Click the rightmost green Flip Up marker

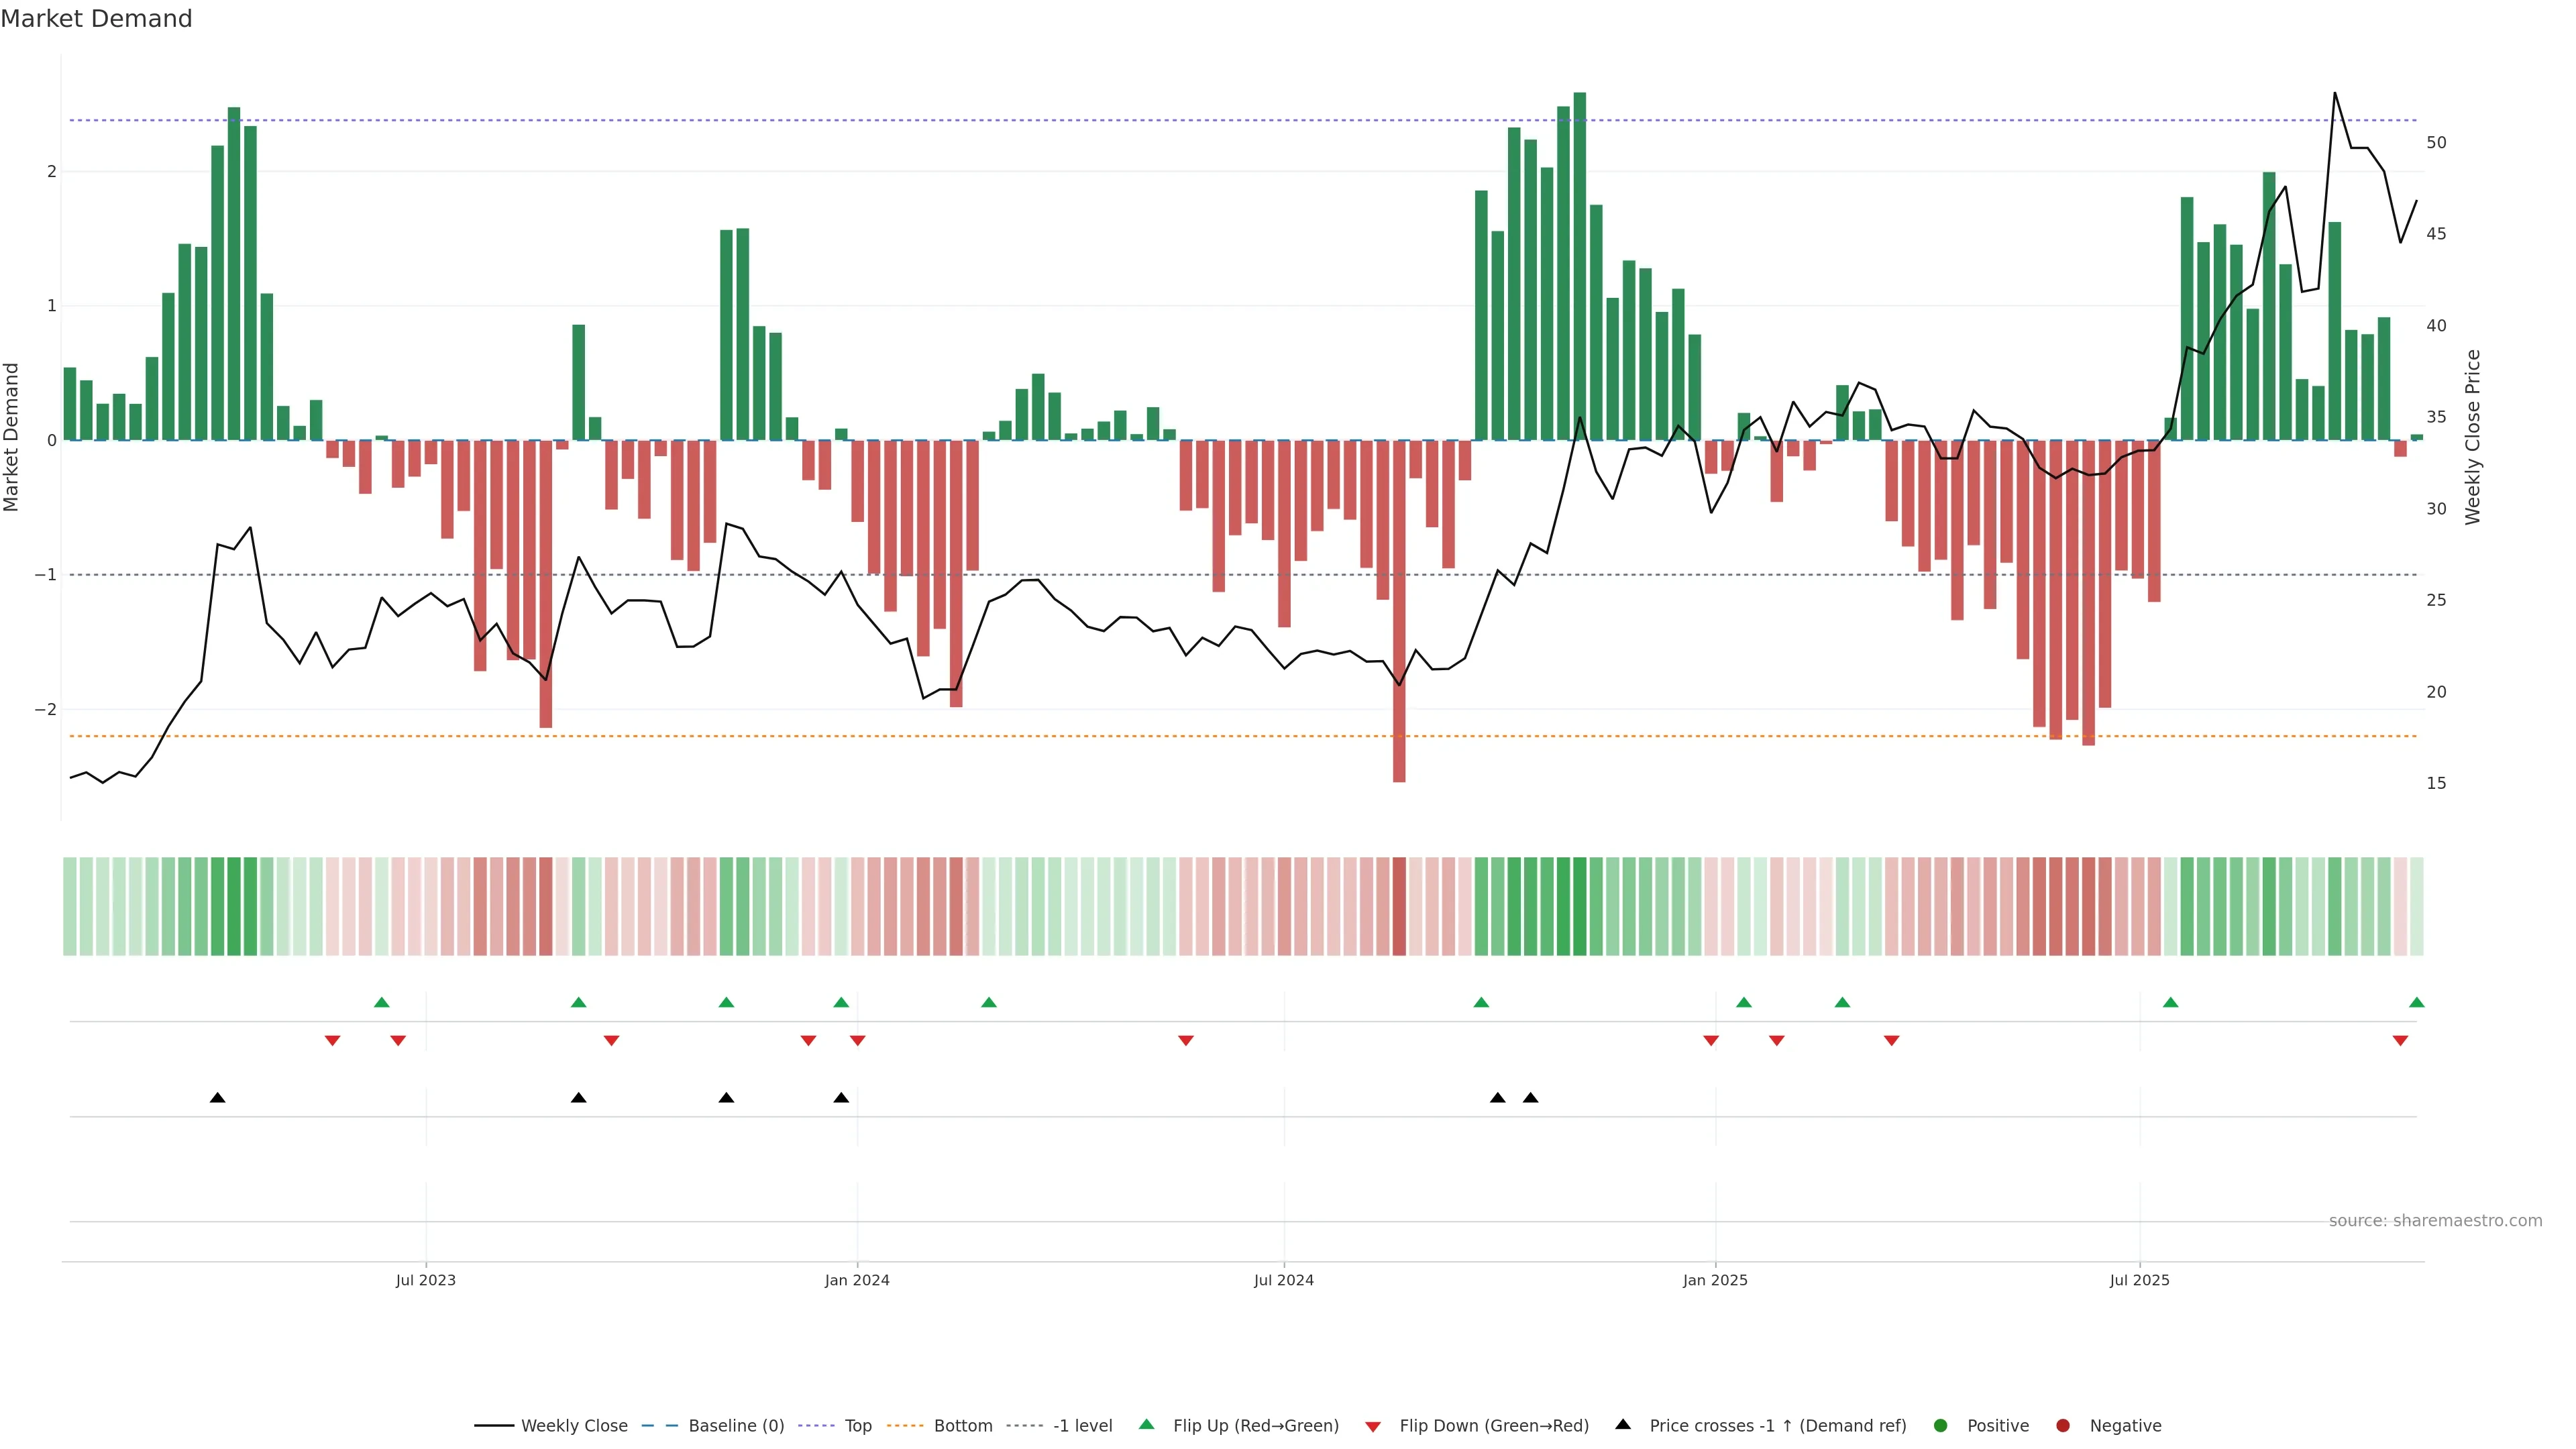2417,1002
